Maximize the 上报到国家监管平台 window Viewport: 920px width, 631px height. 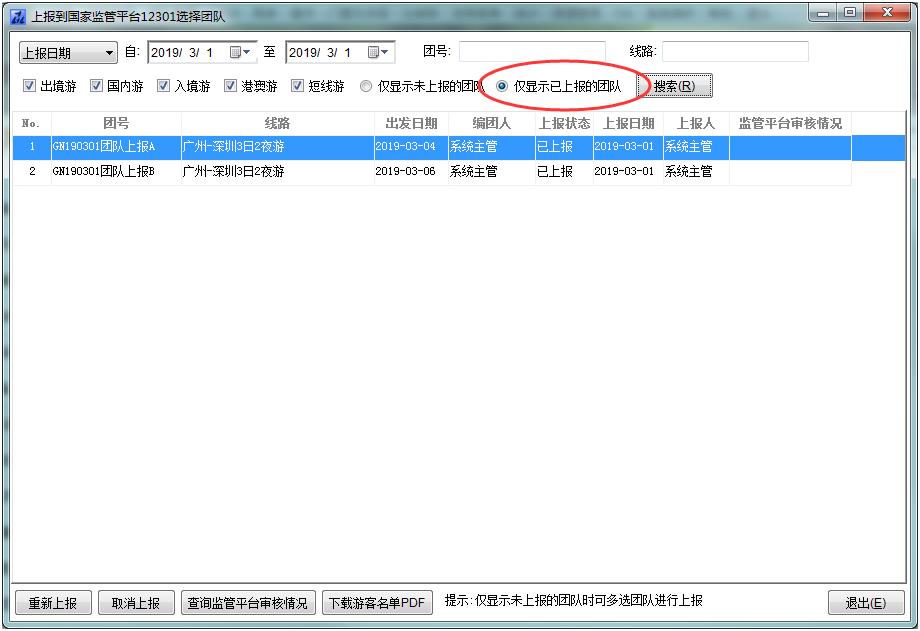tap(850, 13)
